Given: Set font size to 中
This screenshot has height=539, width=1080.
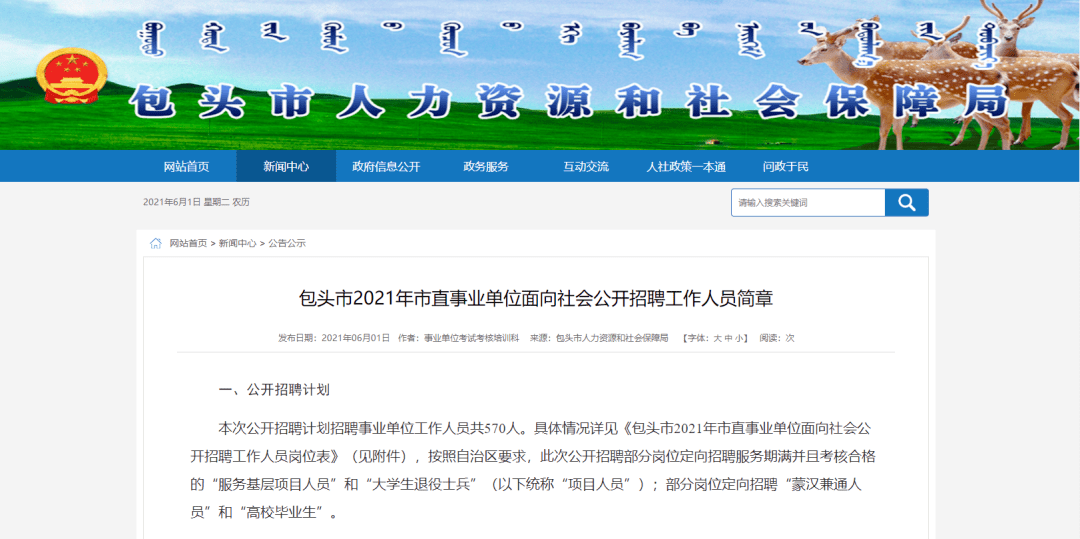Looking at the screenshot, I should [x=728, y=338].
